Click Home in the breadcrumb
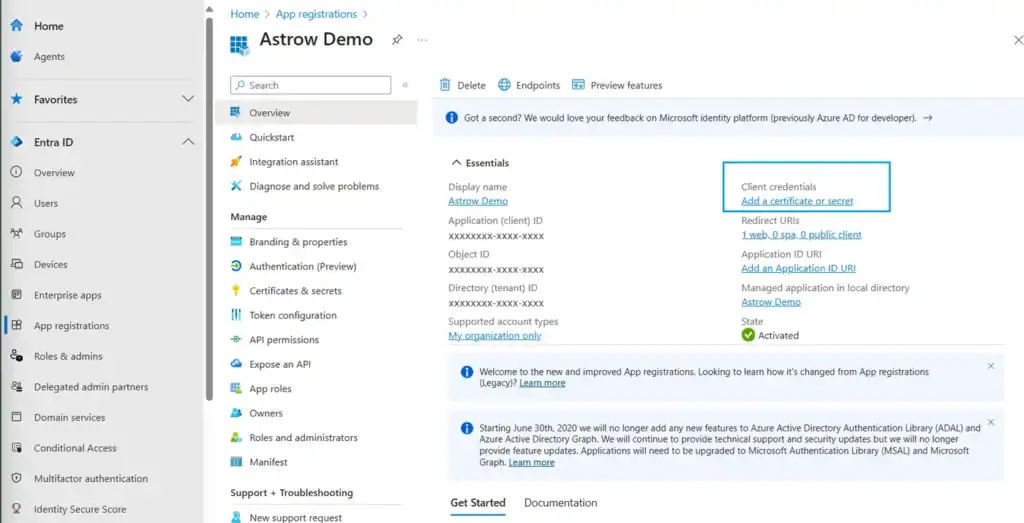Image resolution: width=1024 pixels, height=523 pixels. 245,14
